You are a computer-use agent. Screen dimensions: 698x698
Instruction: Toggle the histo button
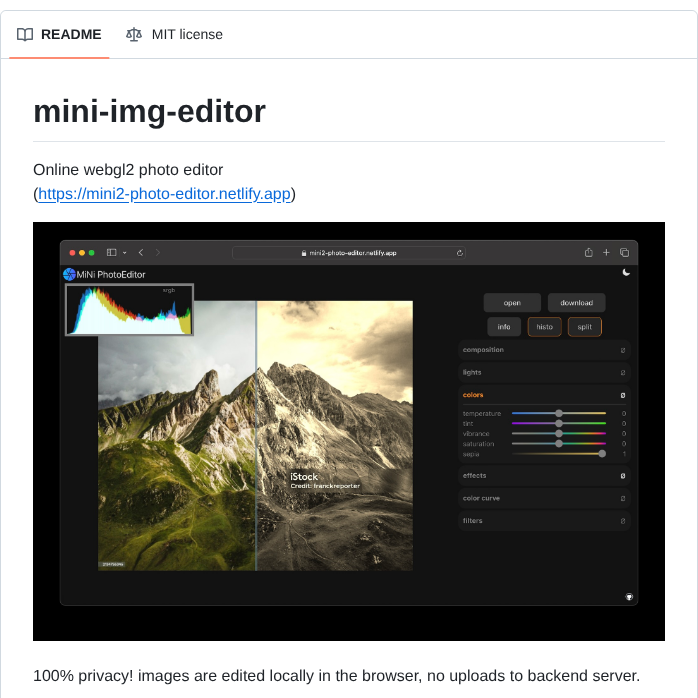tap(544, 327)
